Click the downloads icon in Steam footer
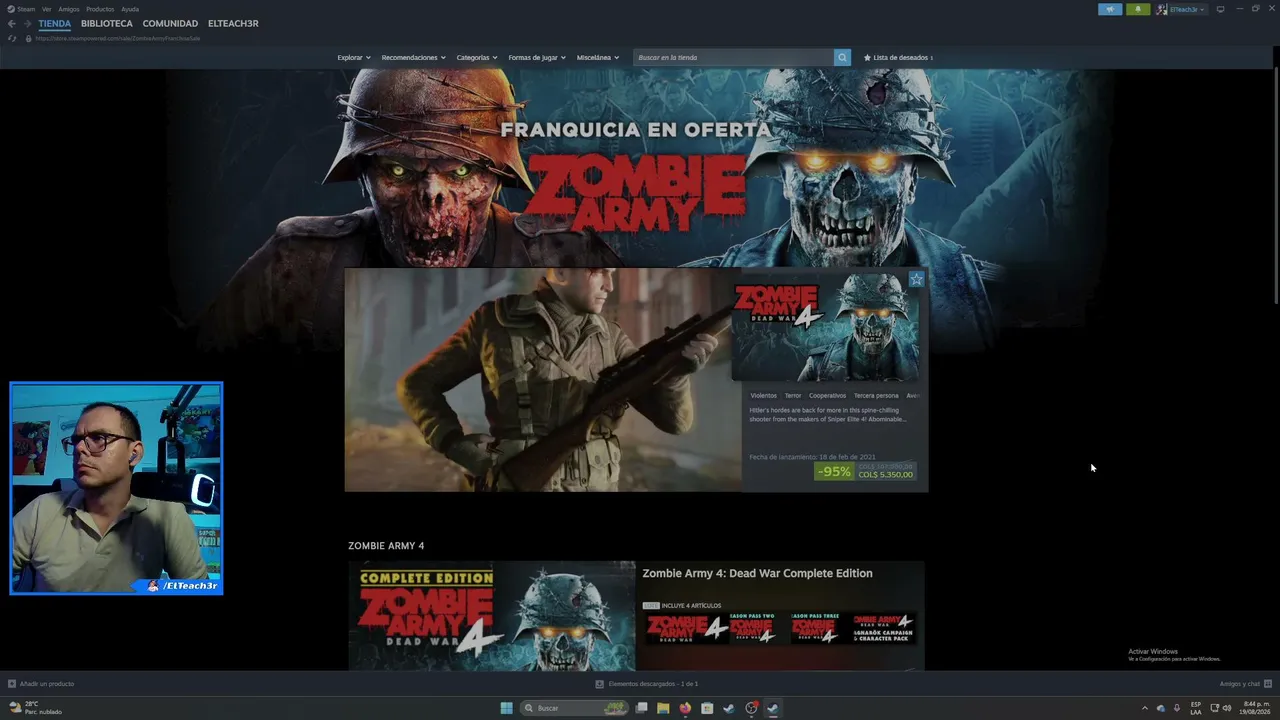 (600, 684)
